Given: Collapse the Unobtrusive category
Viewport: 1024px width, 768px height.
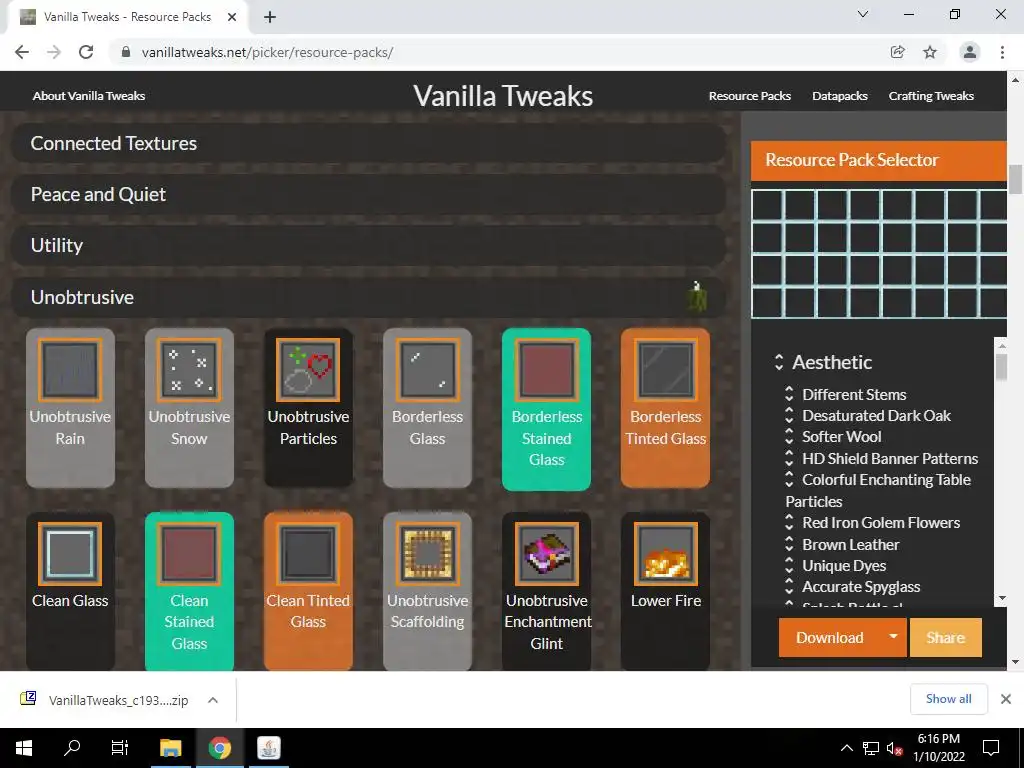Looking at the screenshot, I should coord(368,297).
